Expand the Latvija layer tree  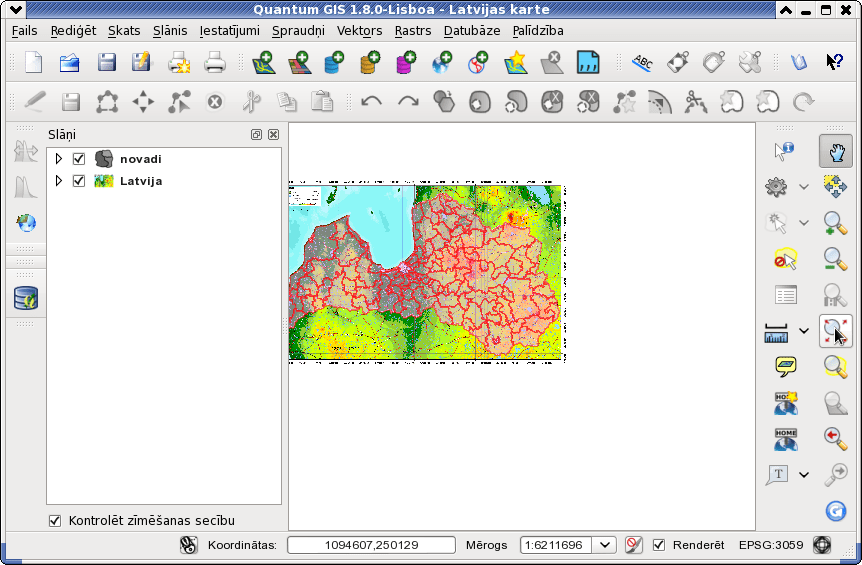click(58, 181)
